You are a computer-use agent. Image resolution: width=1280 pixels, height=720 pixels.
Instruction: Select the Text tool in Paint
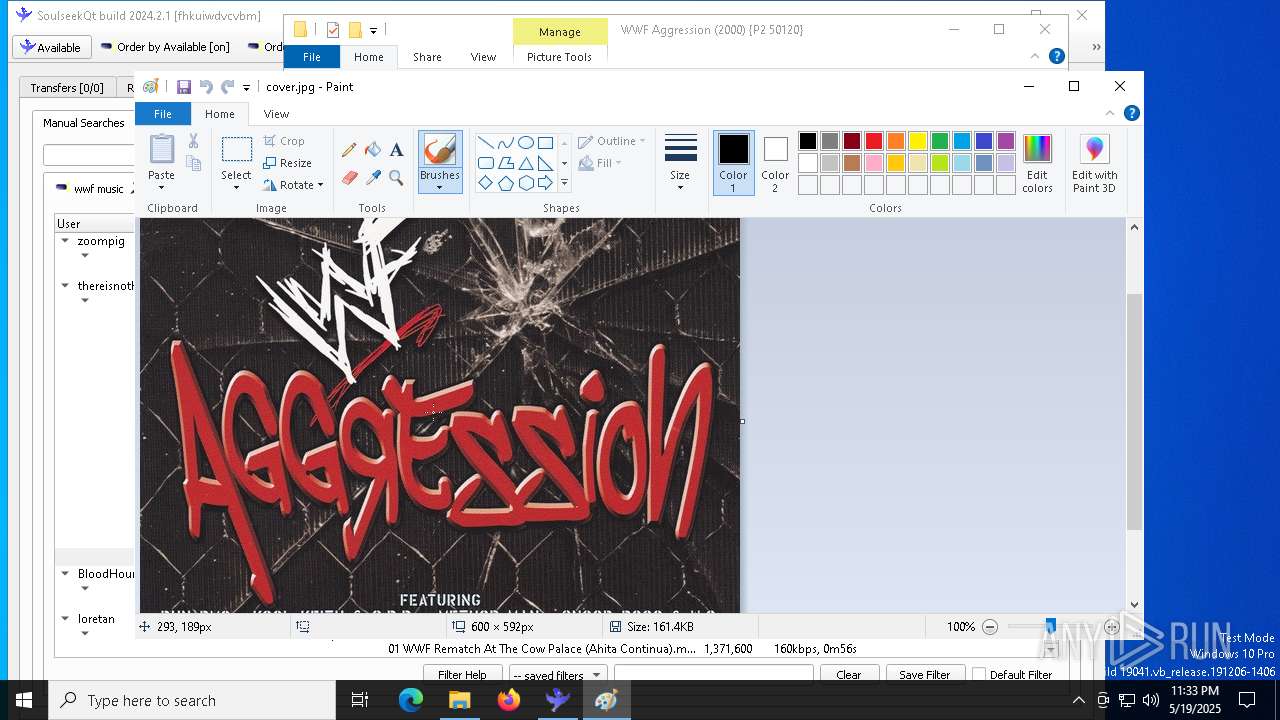click(x=397, y=150)
